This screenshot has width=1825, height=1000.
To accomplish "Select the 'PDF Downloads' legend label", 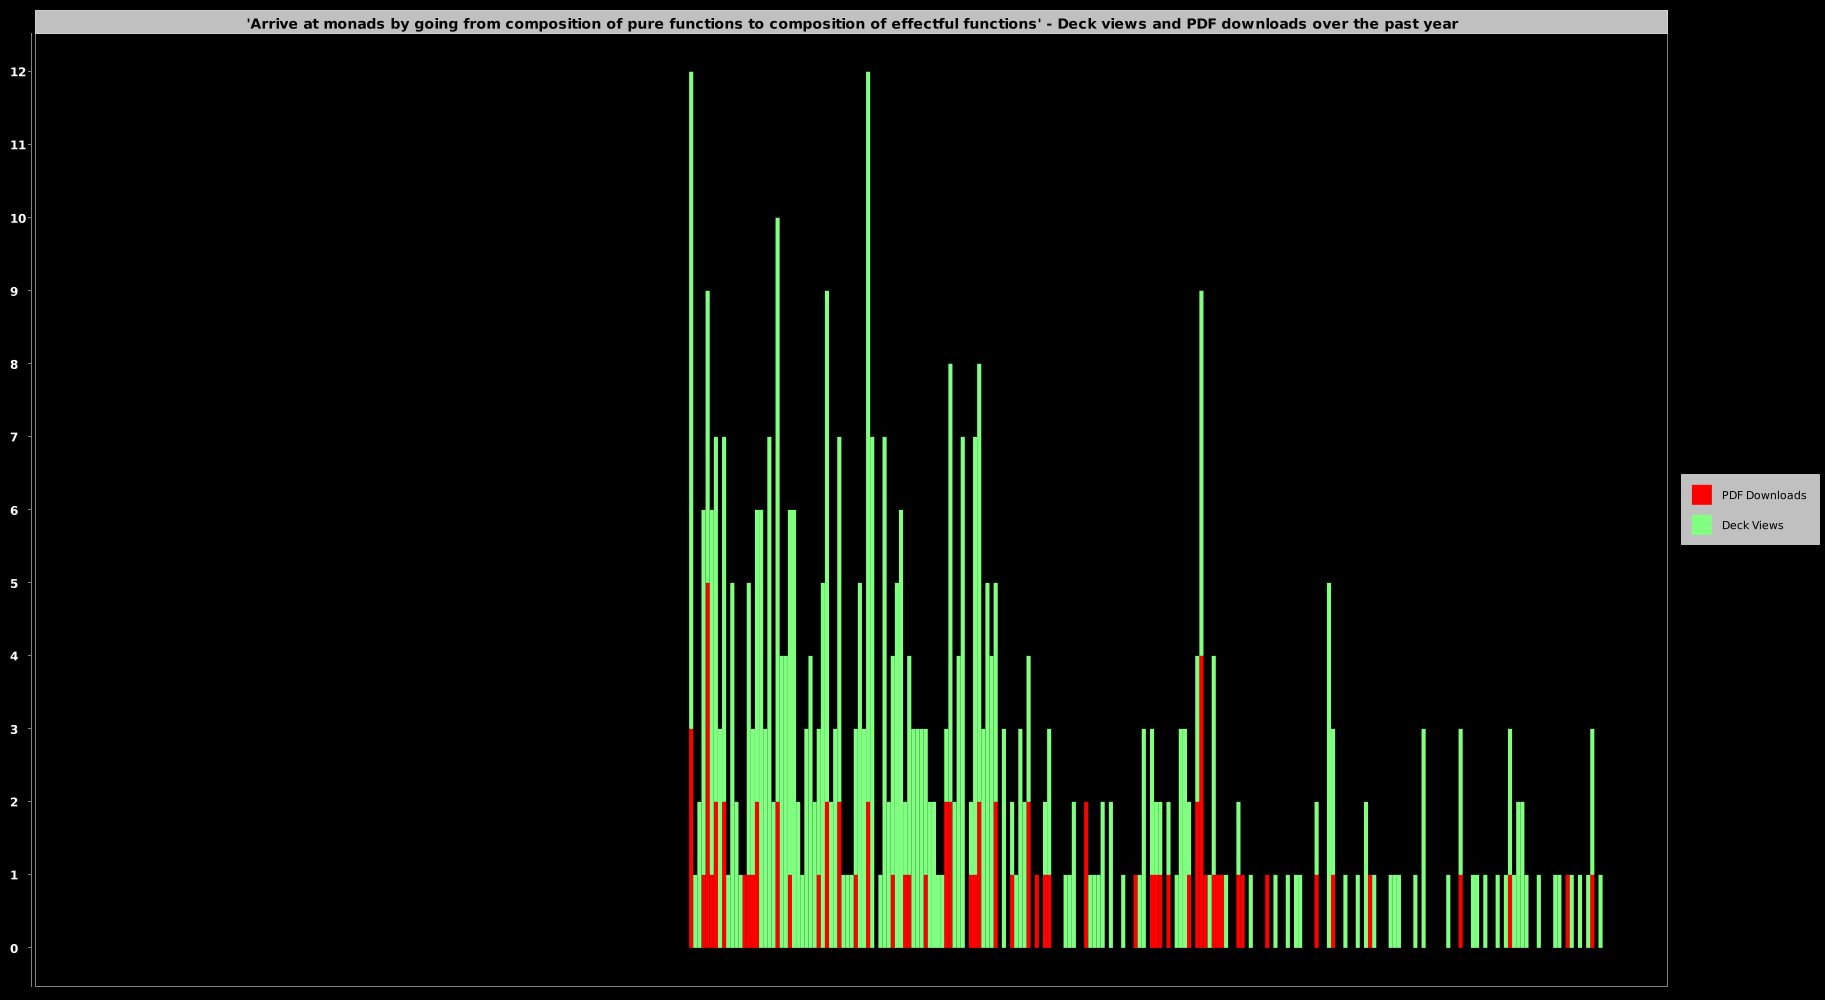I will tap(1763, 496).
